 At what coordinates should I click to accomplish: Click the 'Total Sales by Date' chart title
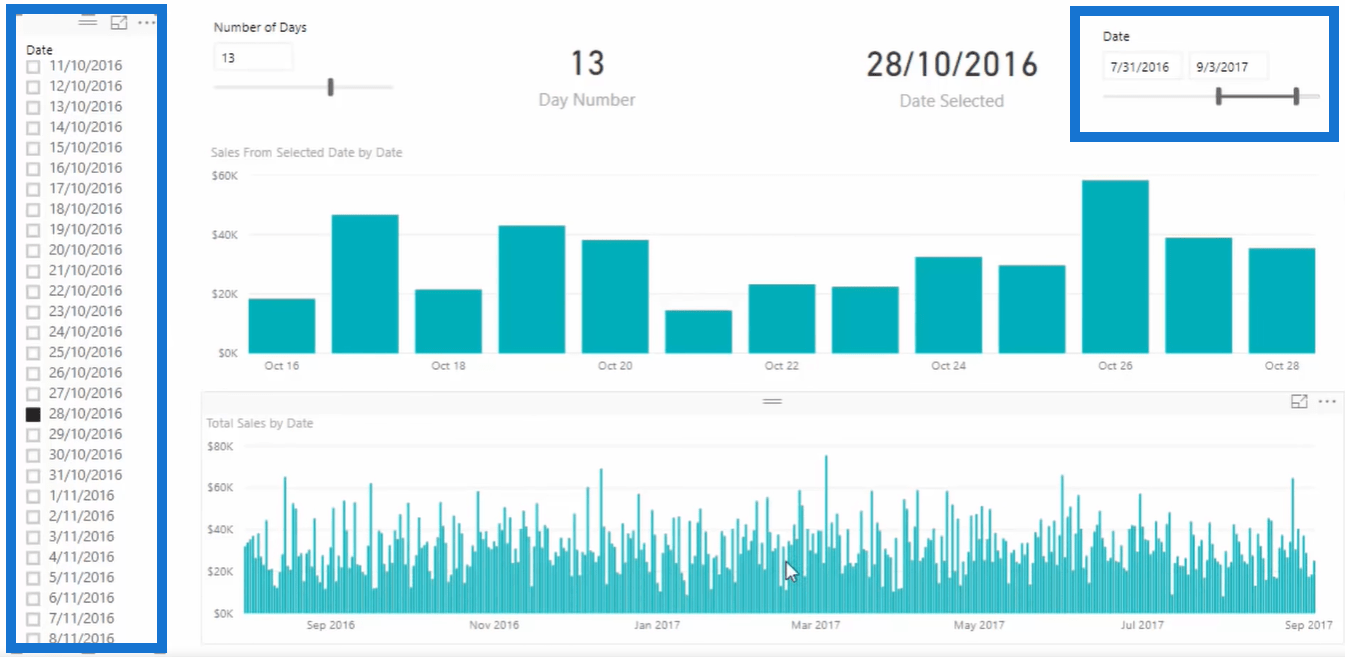click(260, 423)
